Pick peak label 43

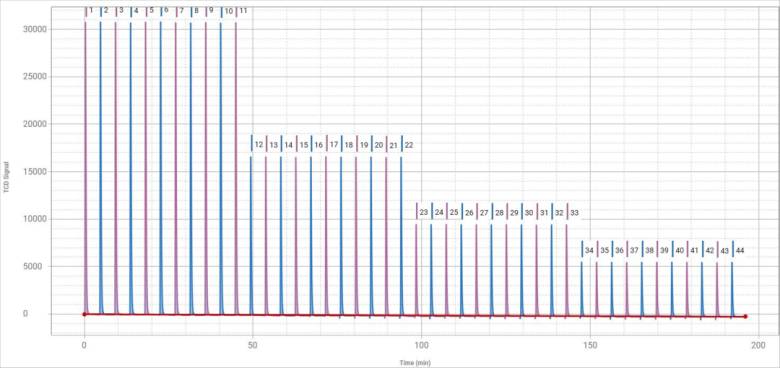tap(723, 250)
